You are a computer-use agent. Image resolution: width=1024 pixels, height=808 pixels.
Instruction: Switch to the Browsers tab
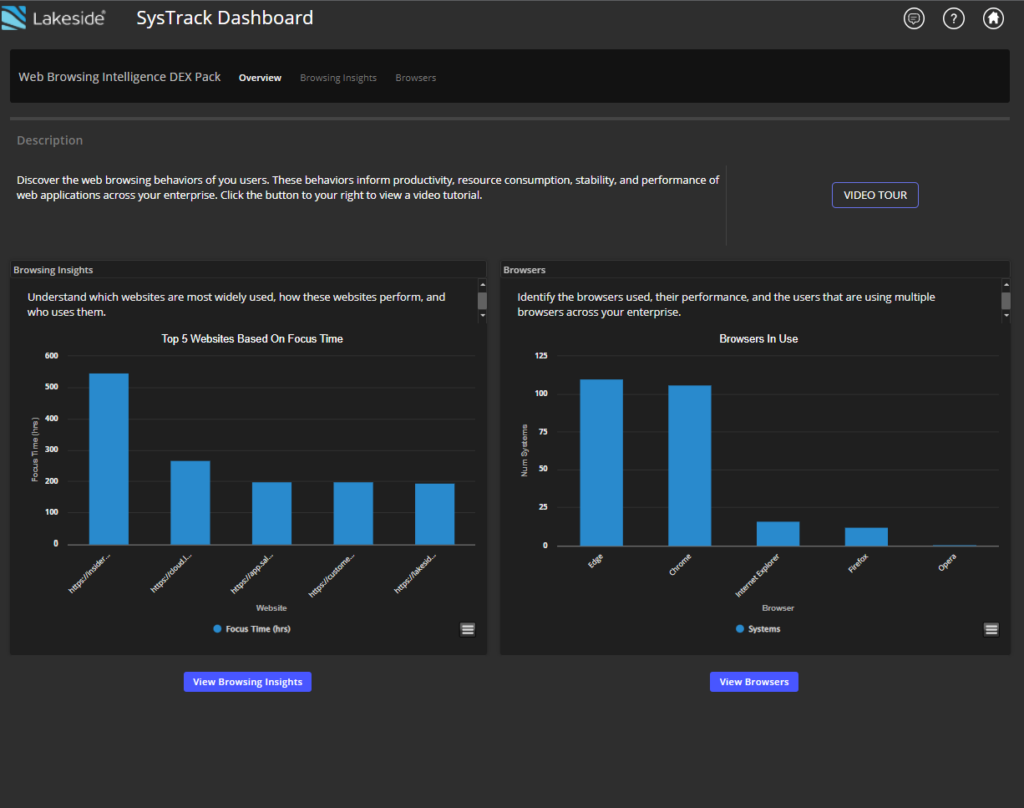415,78
